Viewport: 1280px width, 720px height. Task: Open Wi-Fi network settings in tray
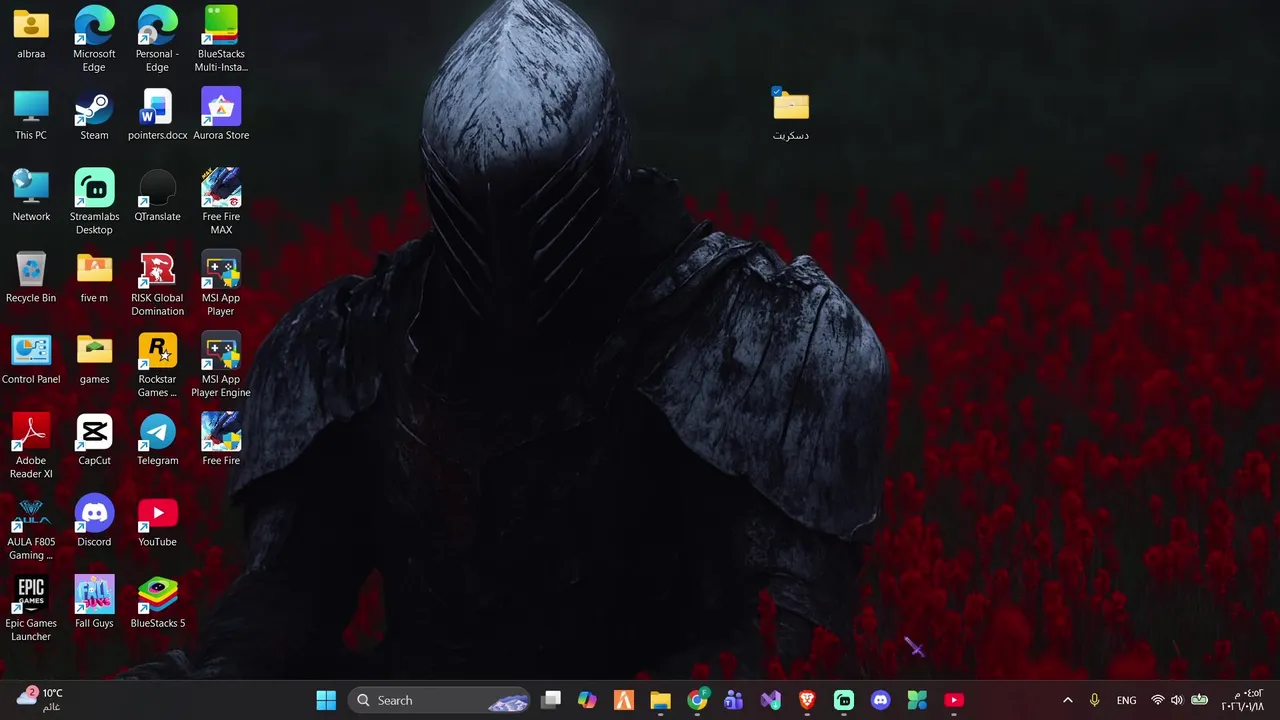tap(1158, 700)
